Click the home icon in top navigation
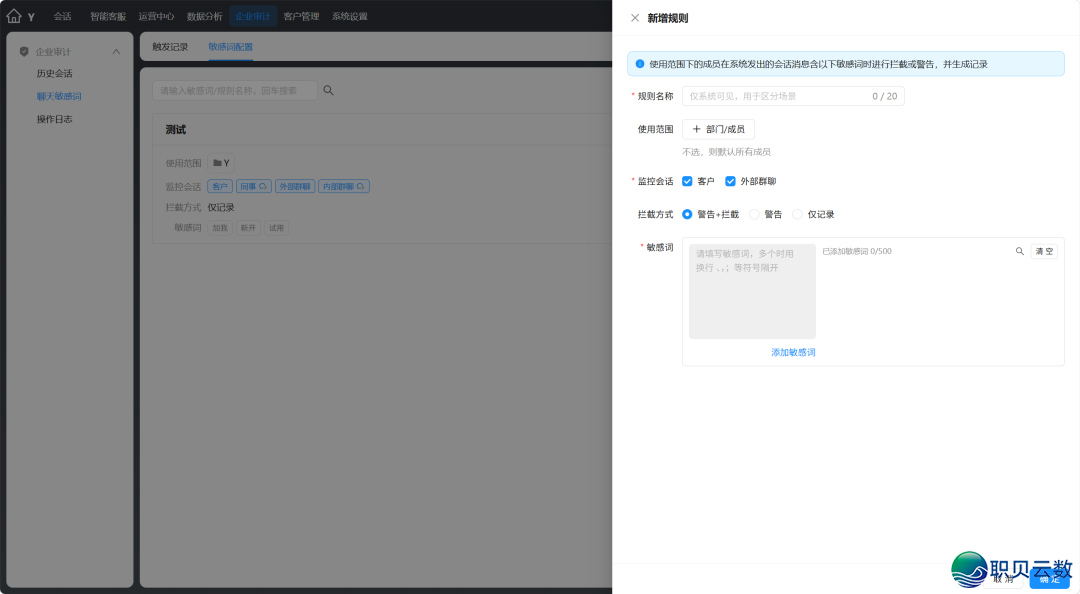1080x594 pixels. point(14,16)
